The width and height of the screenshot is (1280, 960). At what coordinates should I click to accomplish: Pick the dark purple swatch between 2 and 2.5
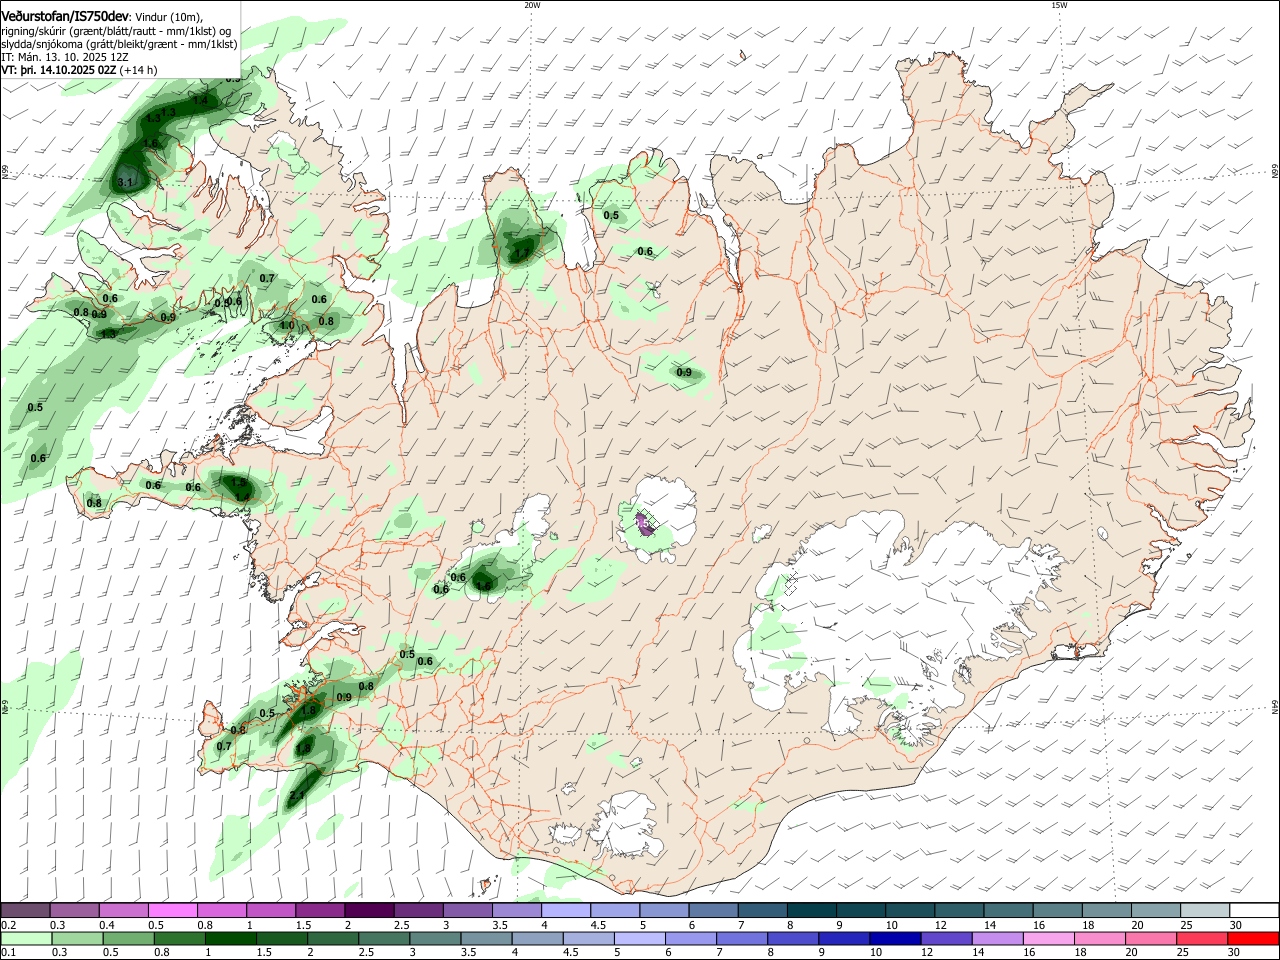(369, 911)
